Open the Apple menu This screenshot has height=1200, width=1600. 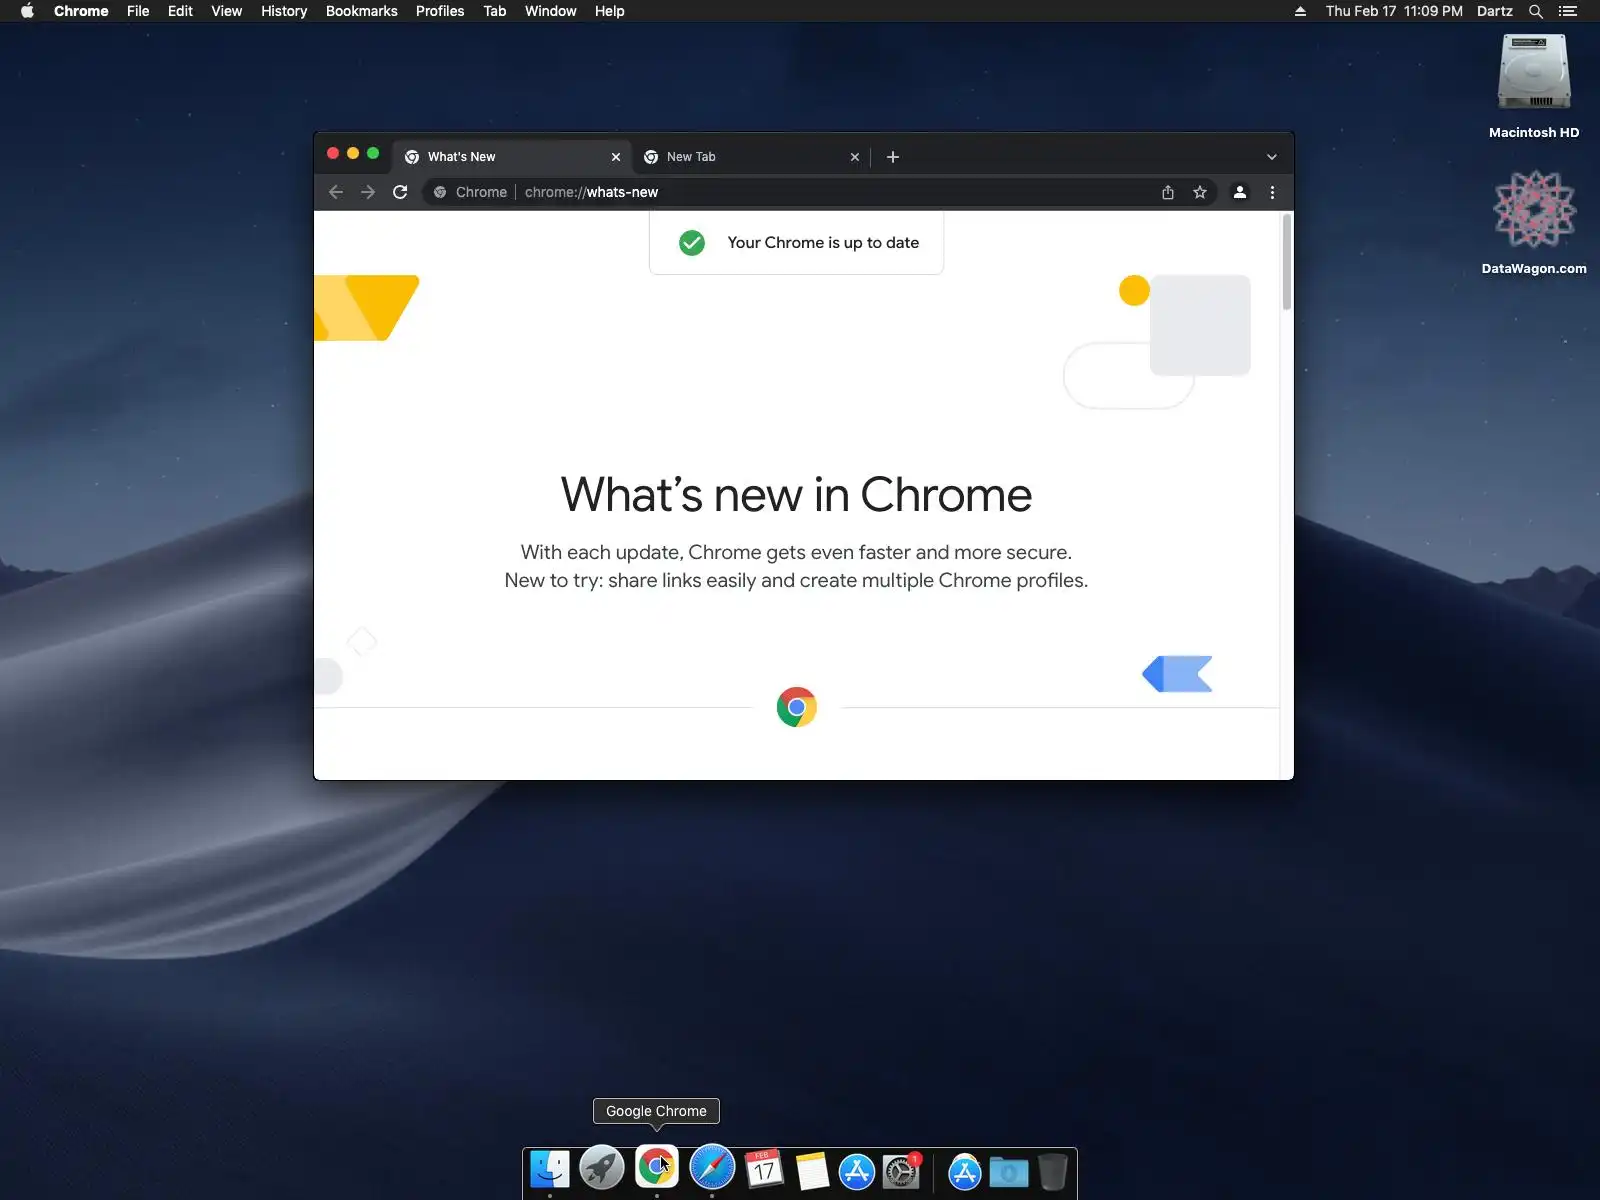[28, 11]
